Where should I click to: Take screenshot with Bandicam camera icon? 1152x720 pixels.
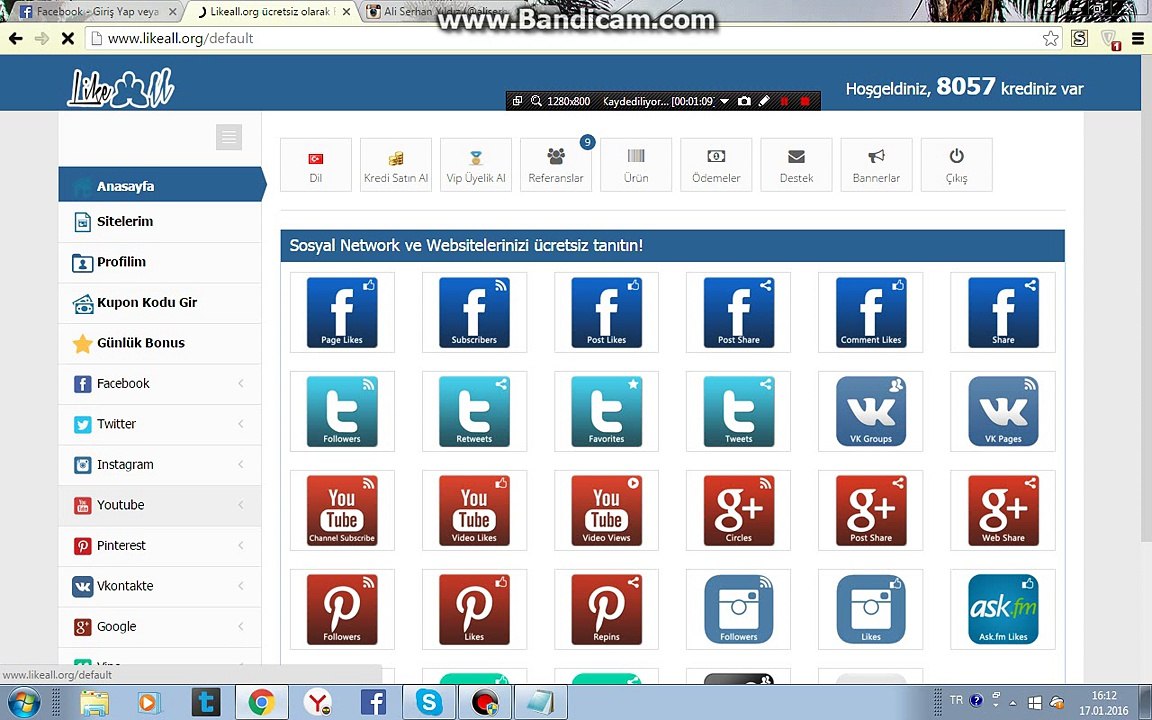coord(744,101)
